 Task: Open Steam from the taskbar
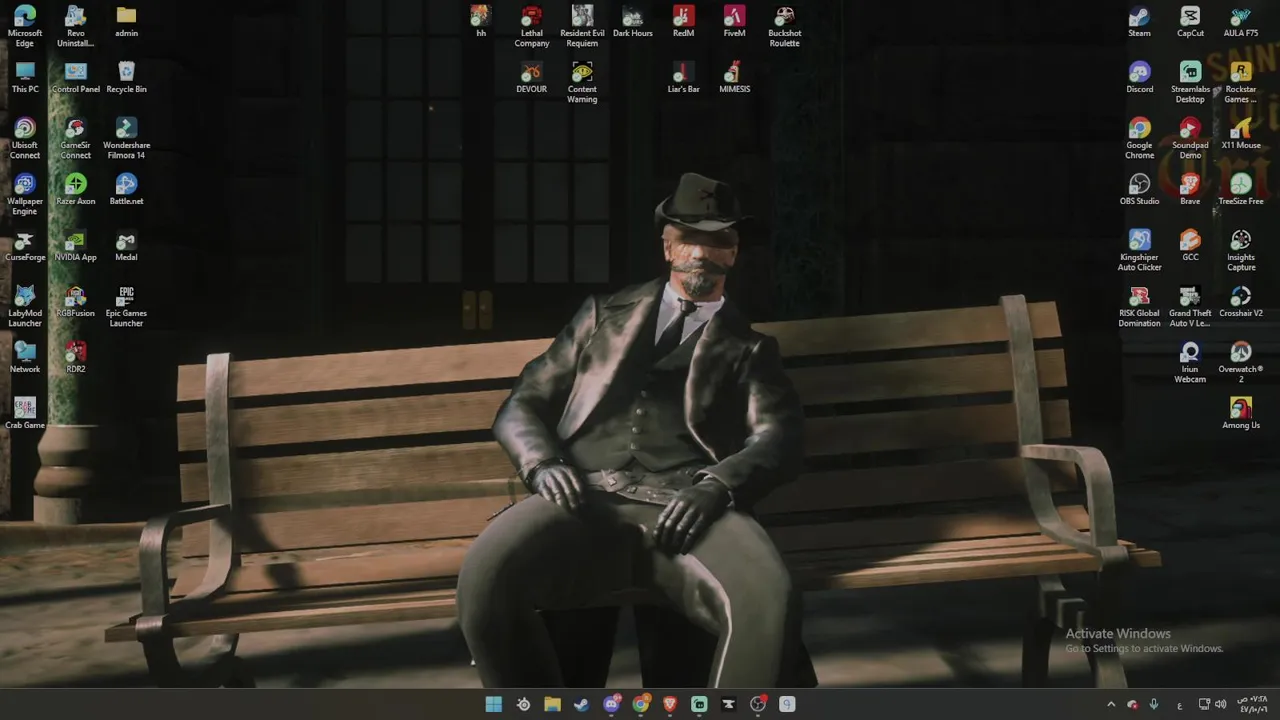(x=581, y=704)
